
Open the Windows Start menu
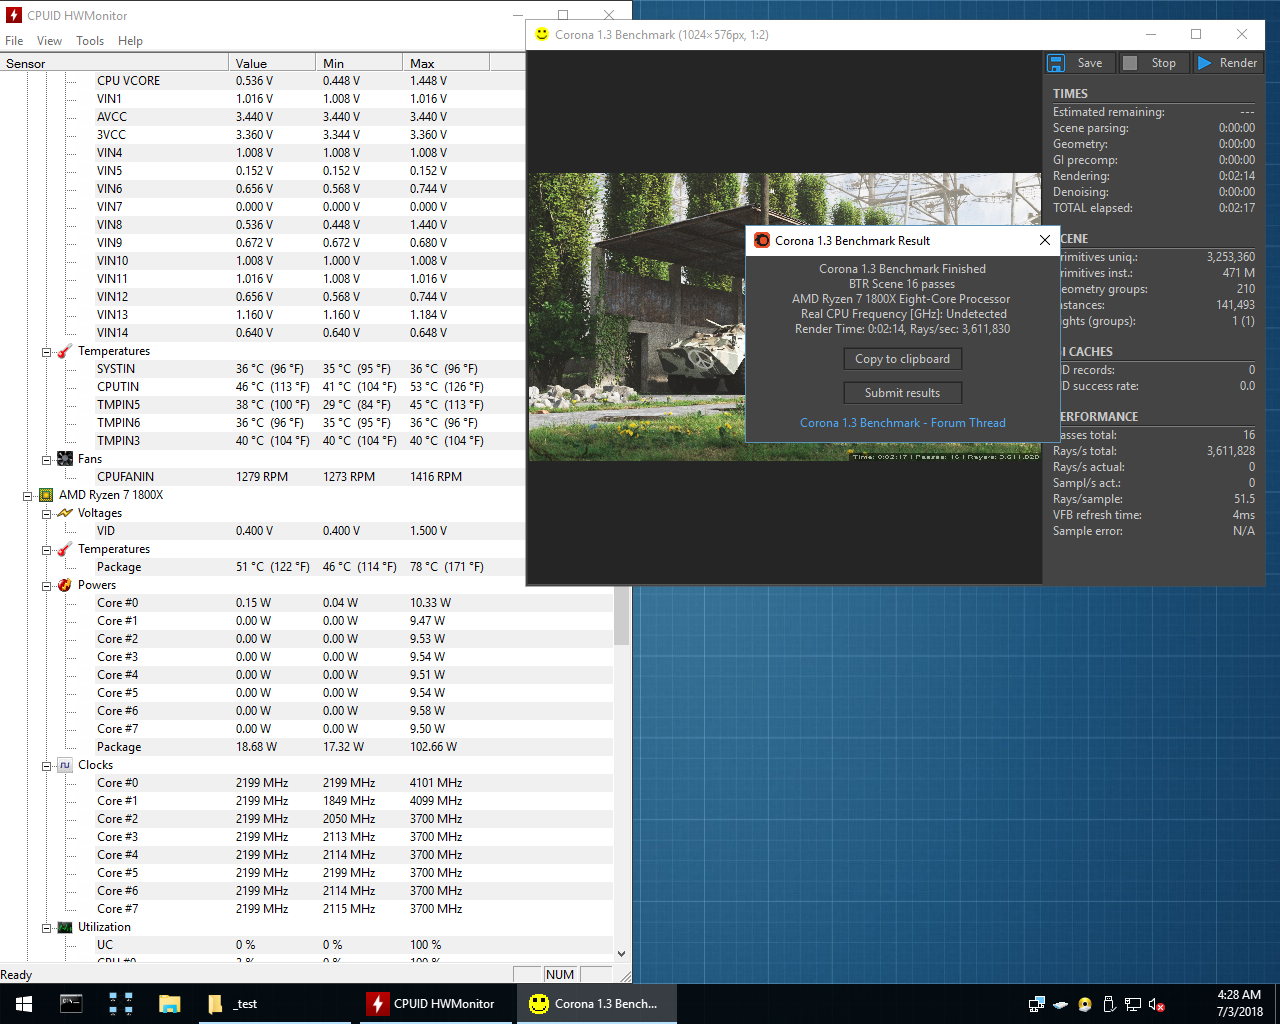24,1004
